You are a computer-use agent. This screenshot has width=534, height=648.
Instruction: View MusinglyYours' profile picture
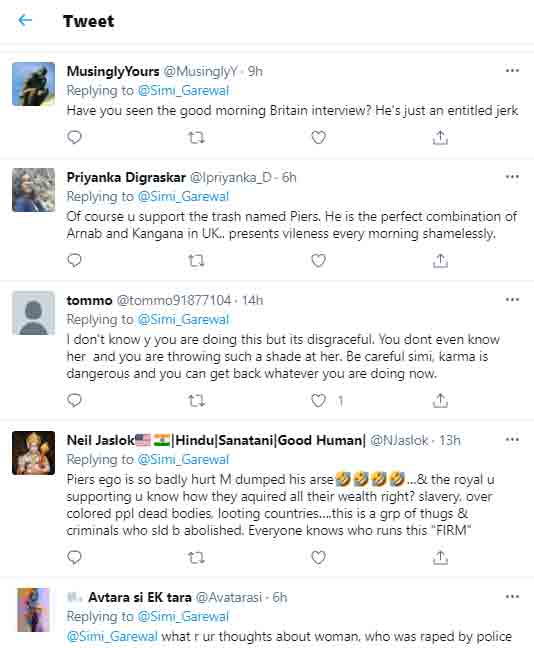click(x=33, y=84)
